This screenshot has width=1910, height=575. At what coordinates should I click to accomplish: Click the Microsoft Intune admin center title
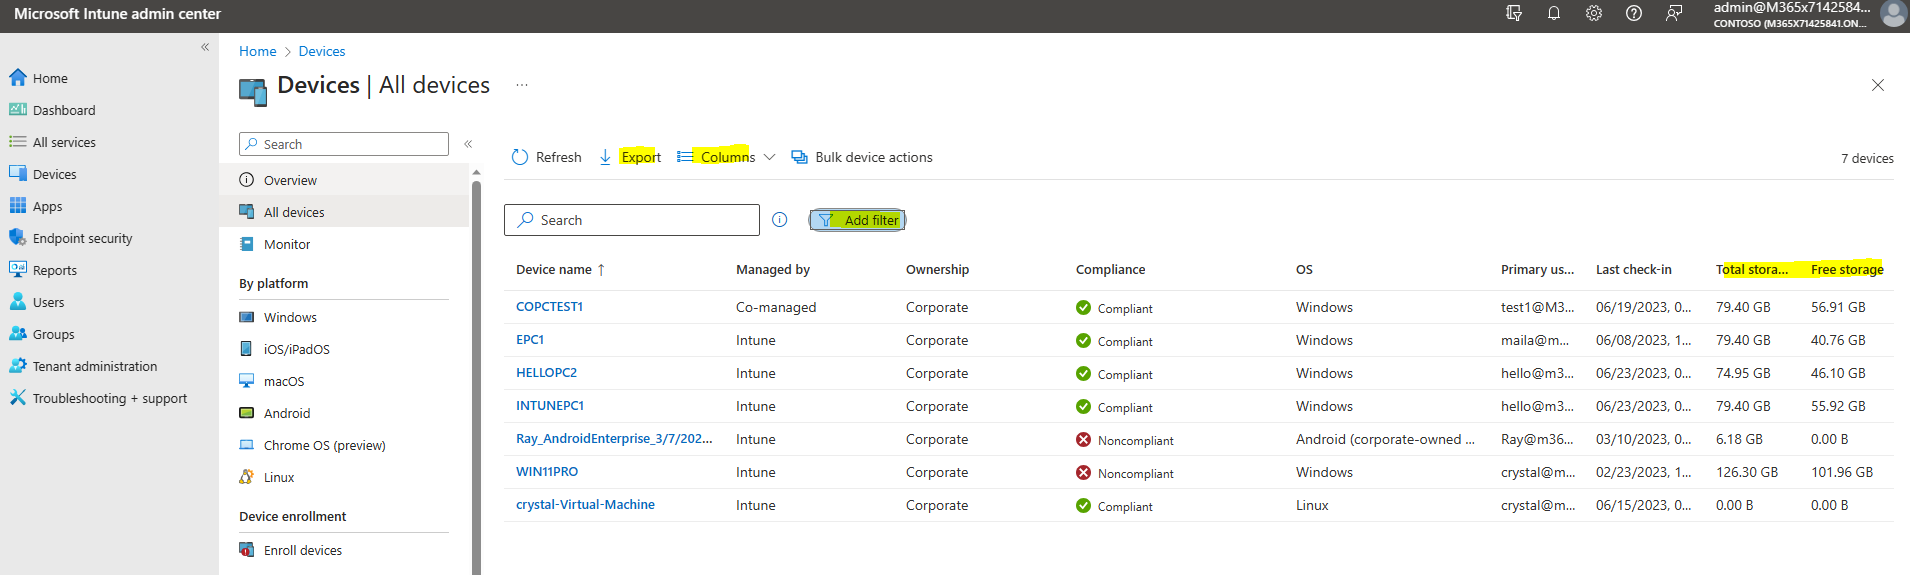coord(118,14)
